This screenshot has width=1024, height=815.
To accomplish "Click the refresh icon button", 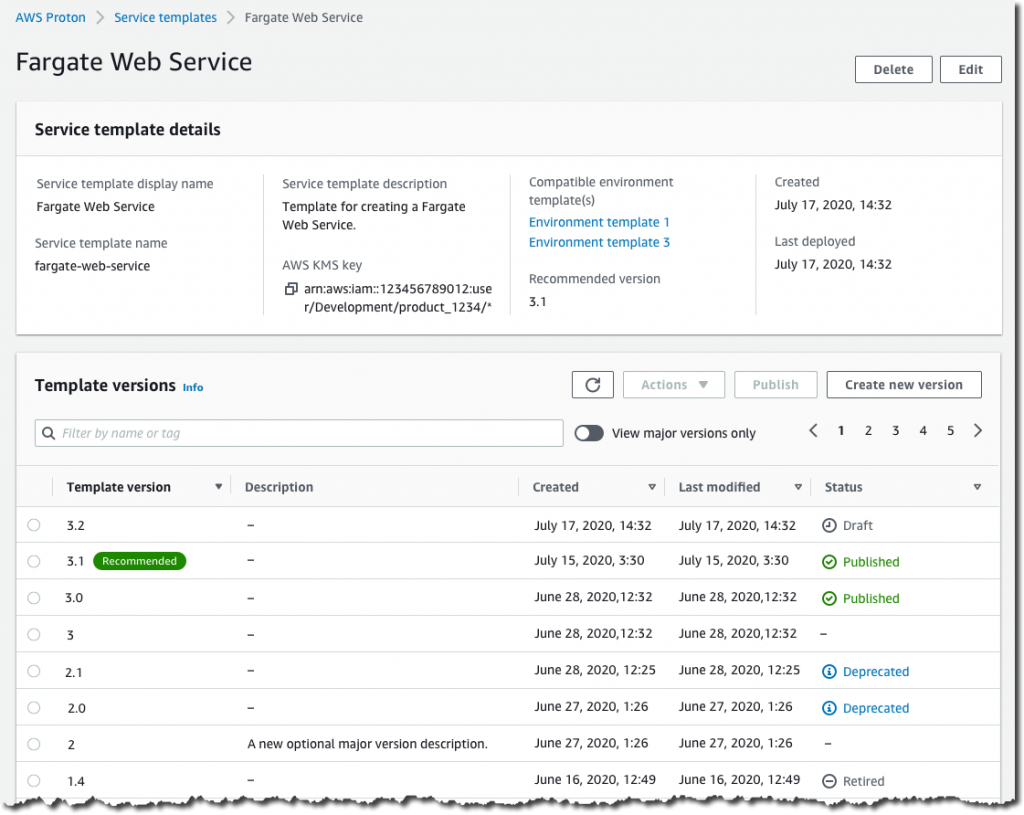I will pyautogui.click(x=592, y=385).
